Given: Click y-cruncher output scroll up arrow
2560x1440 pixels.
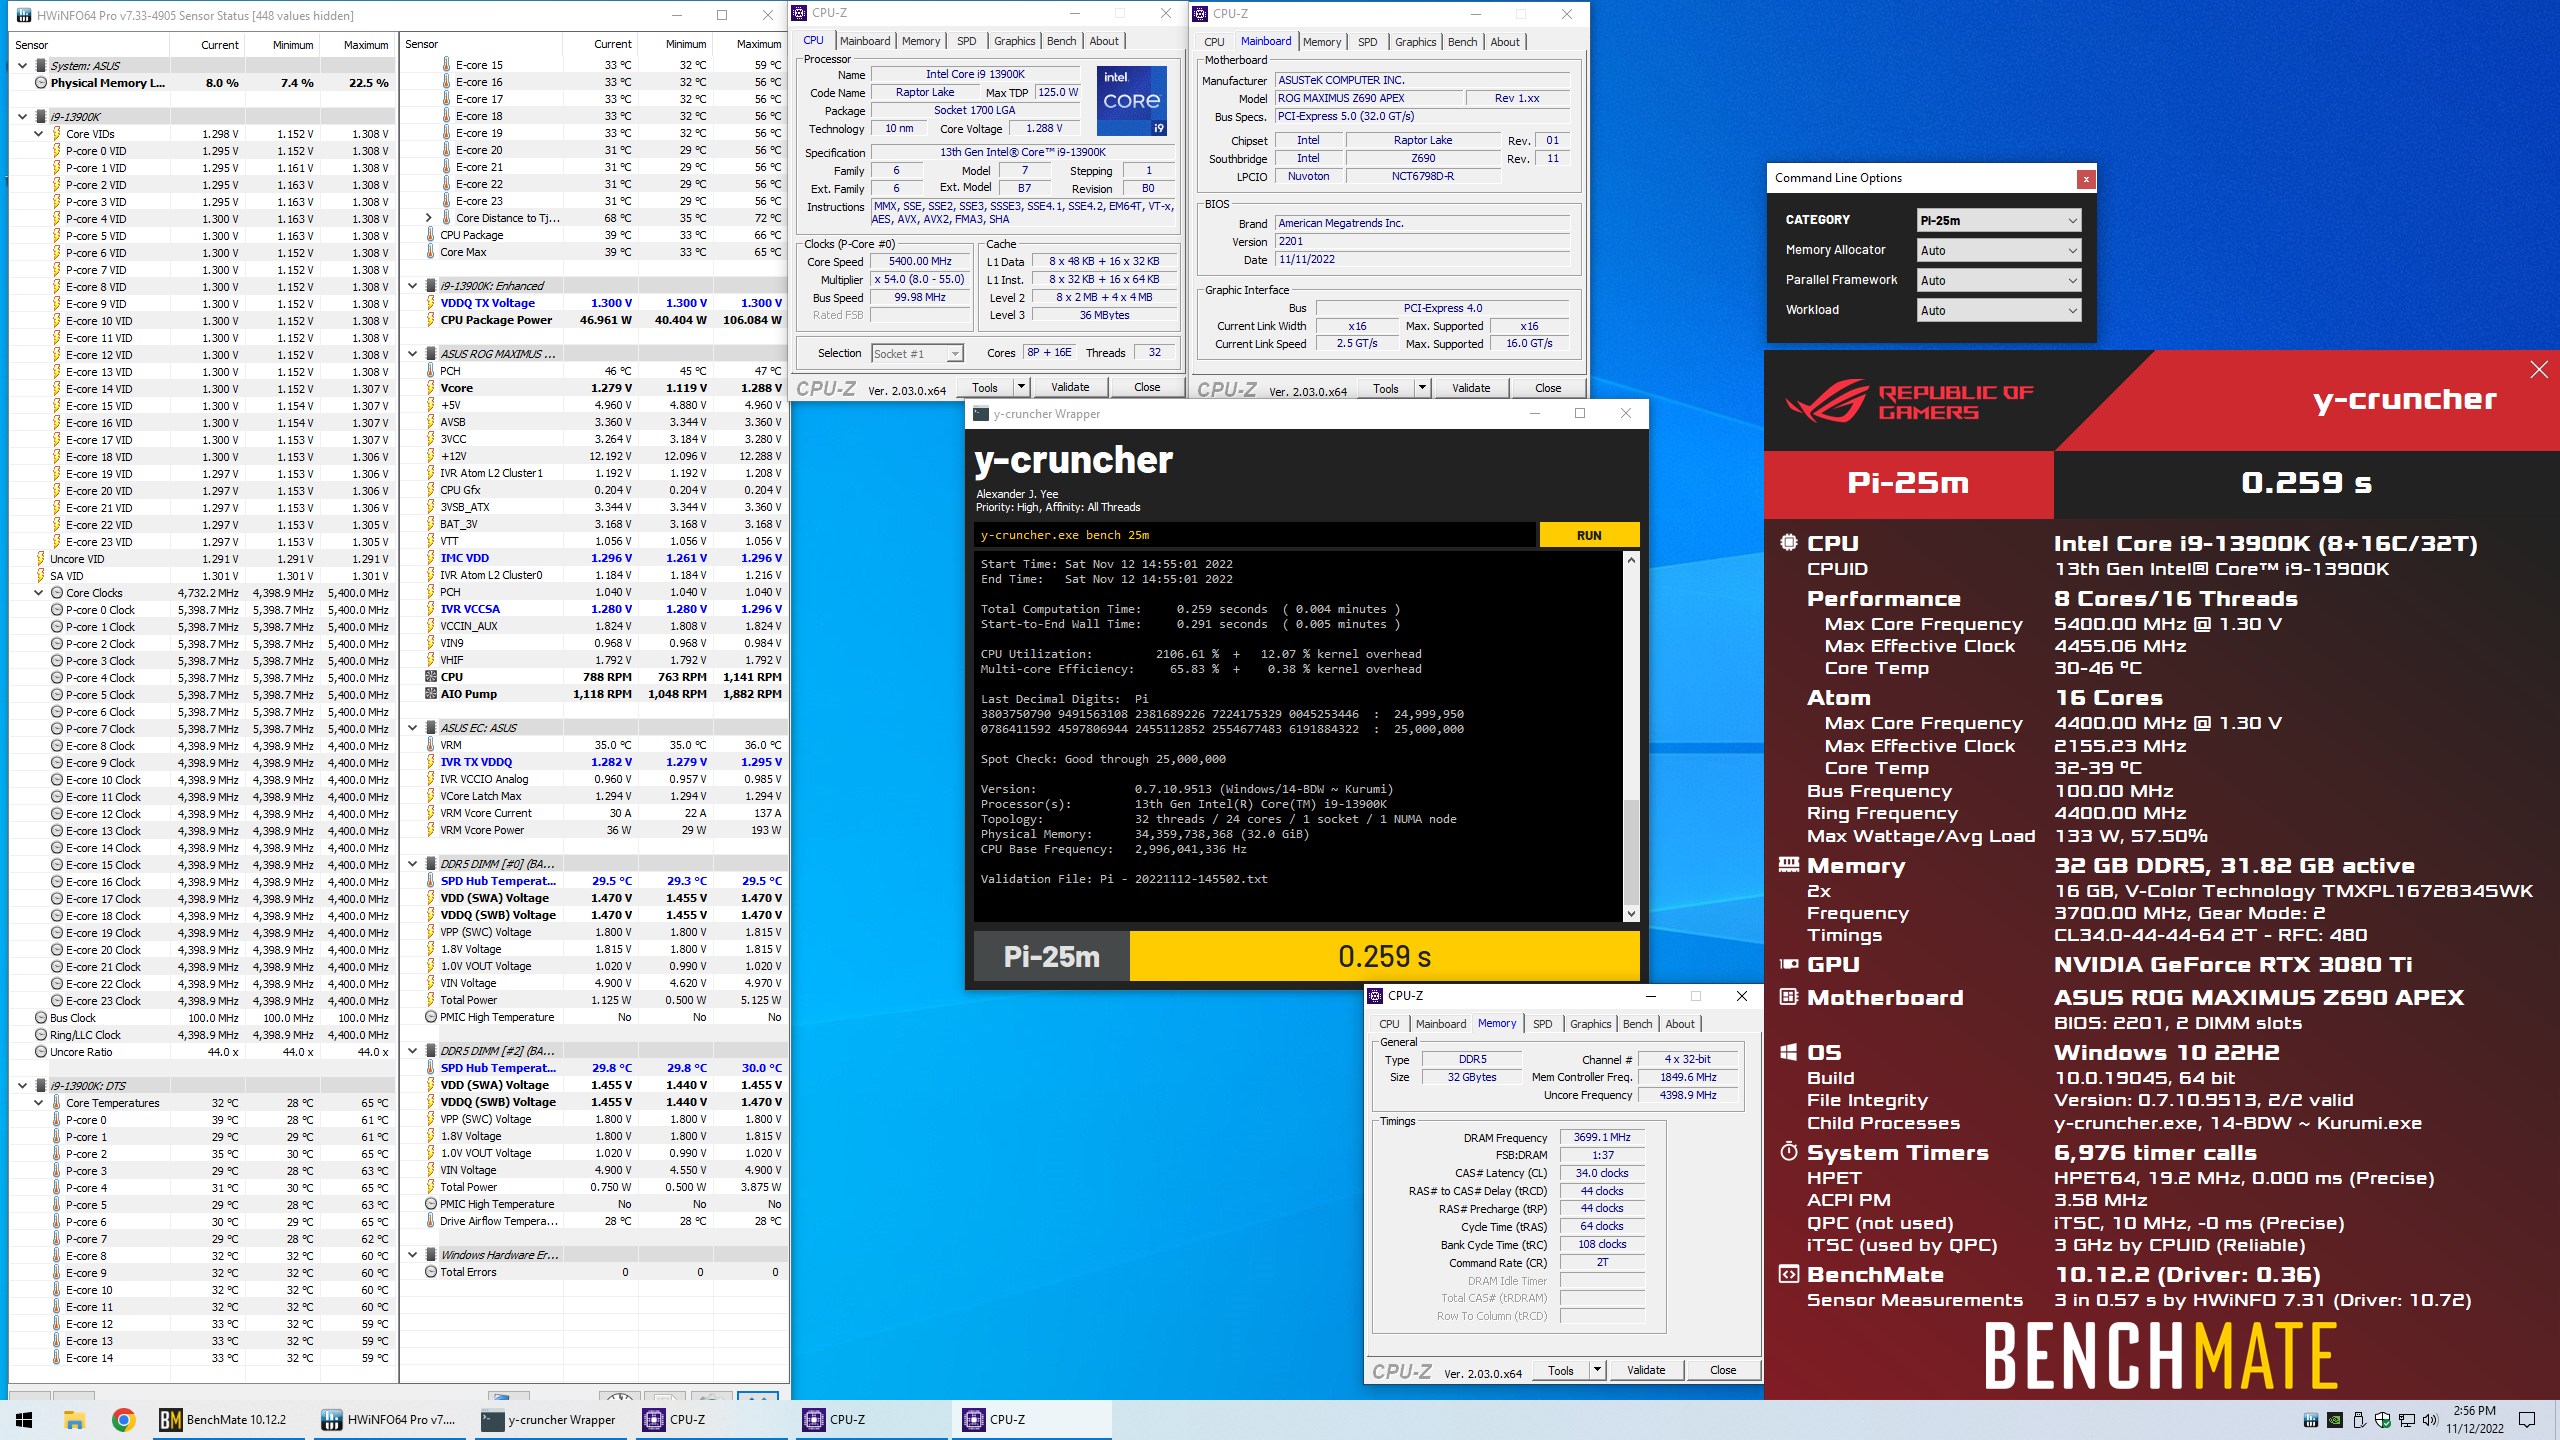Looking at the screenshot, I should 1632,560.
